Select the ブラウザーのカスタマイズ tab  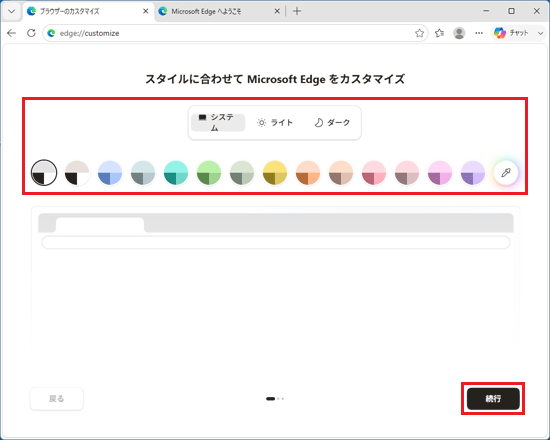pyautogui.click(x=88, y=12)
